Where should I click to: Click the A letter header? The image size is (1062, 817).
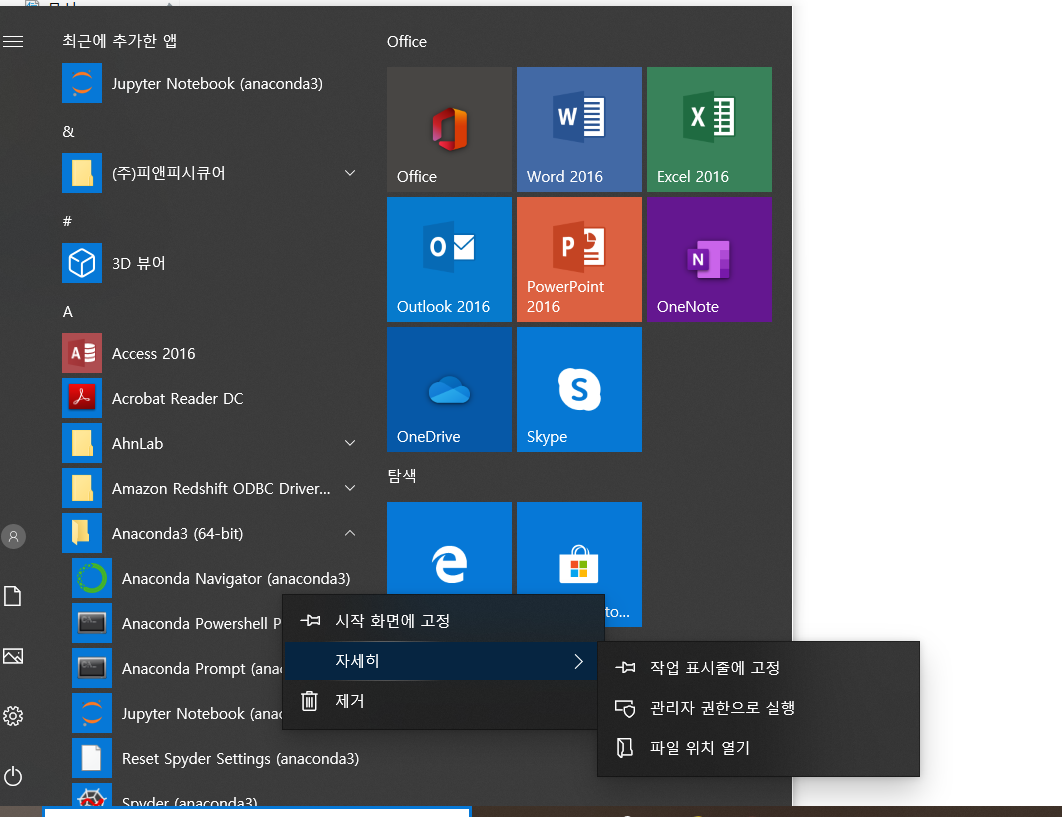[x=68, y=312]
